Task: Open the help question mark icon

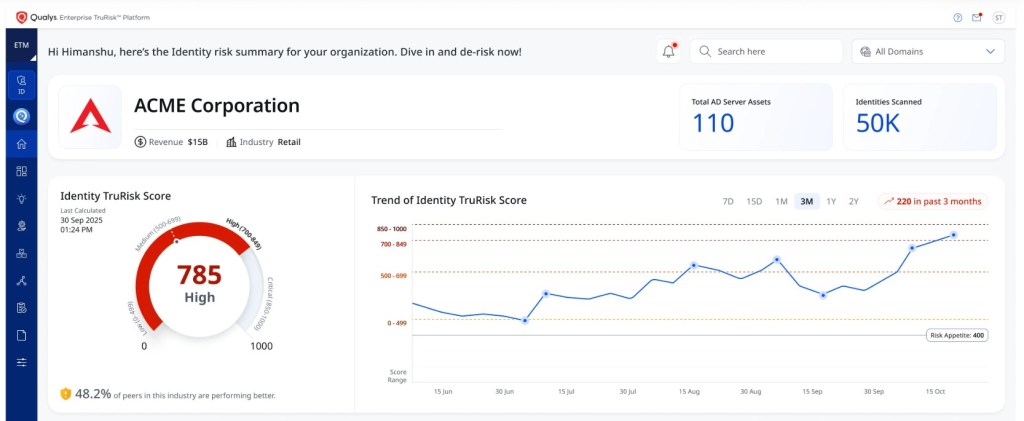Action: point(957,17)
